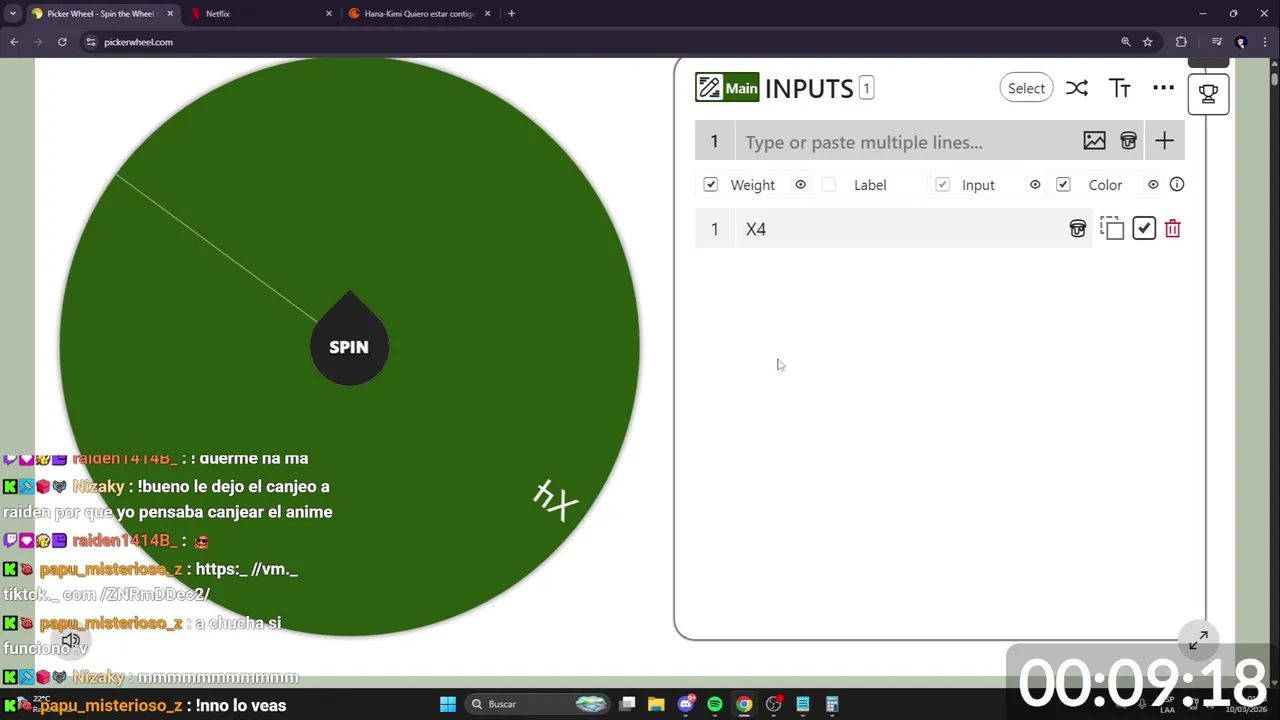This screenshot has width=1280, height=720.
Task: Duplicate the X4 input
Action: click(1112, 229)
